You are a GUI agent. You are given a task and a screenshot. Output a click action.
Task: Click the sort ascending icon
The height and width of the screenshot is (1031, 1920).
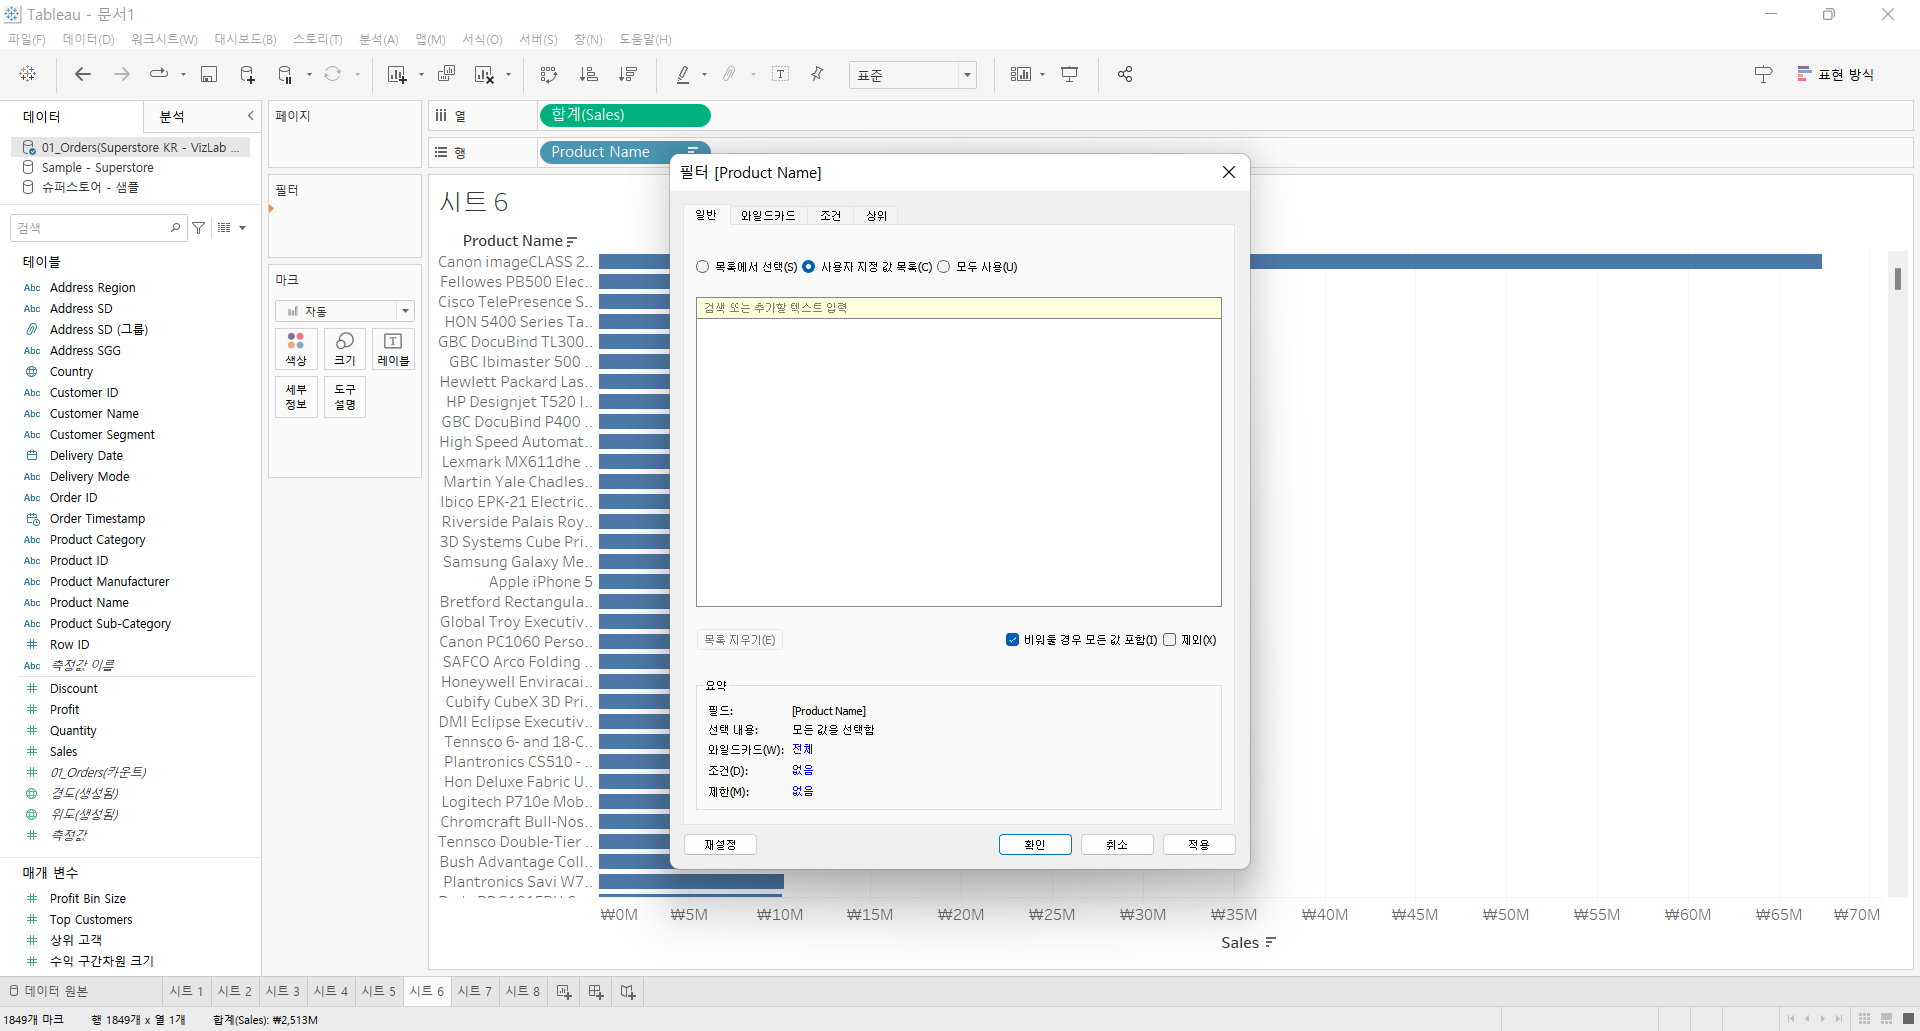click(589, 74)
